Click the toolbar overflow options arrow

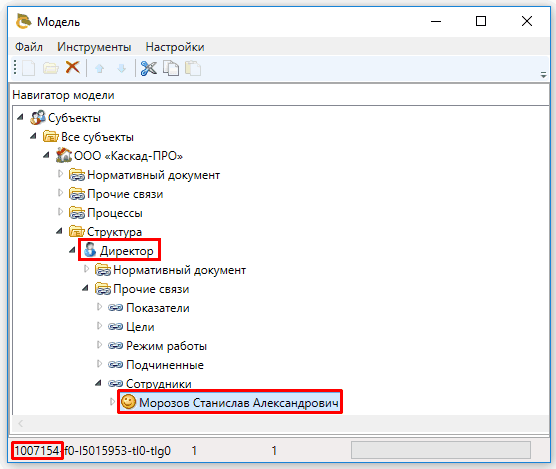[x=543, y=75]
